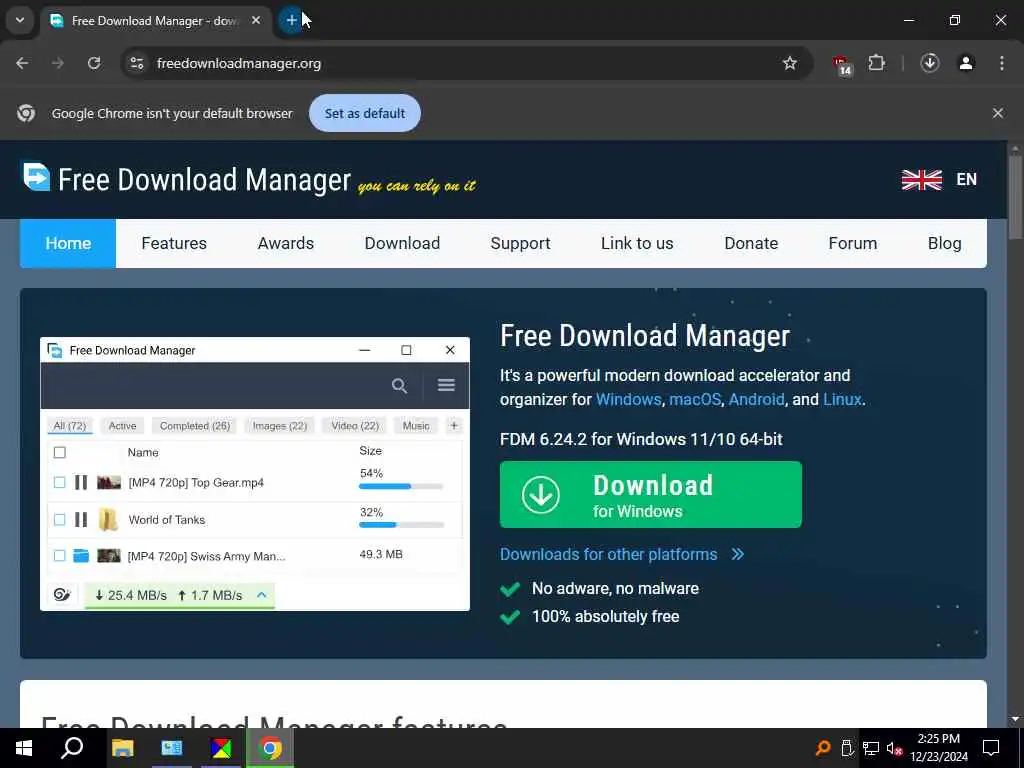Image resolution: width=1024 pixels, height=768 pixels.
Task: Open the Awards page
Action: point(285,244)
